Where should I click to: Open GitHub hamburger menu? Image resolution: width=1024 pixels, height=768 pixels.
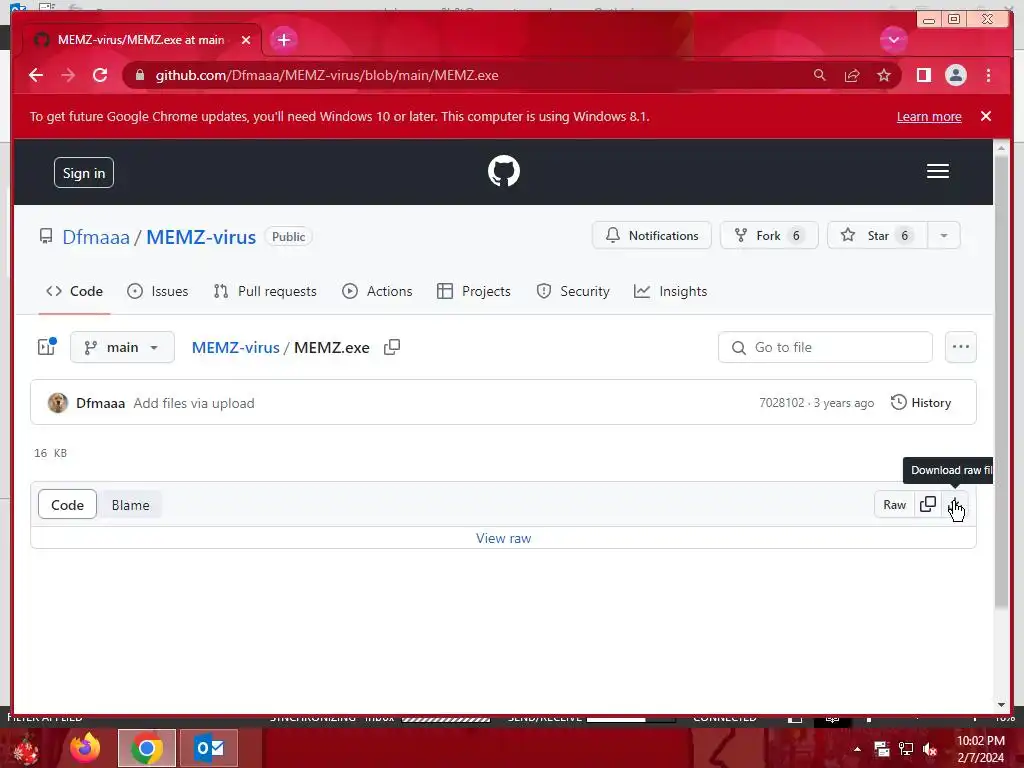(x=938, y=171)
